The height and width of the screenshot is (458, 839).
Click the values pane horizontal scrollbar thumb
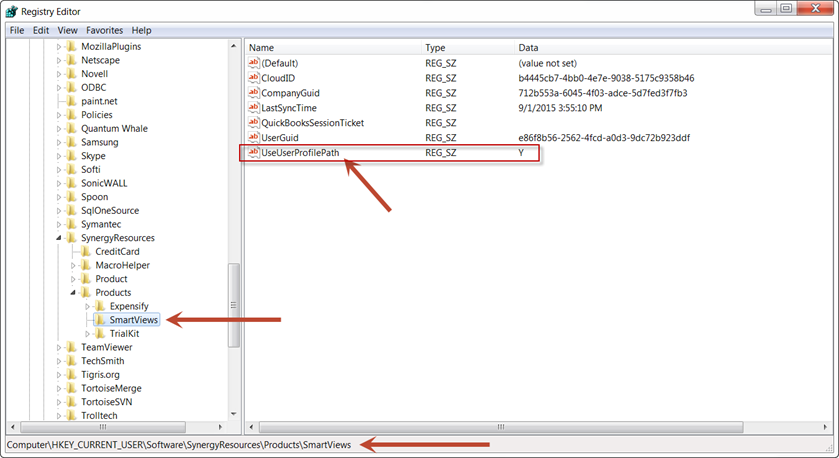pos(501,427)
